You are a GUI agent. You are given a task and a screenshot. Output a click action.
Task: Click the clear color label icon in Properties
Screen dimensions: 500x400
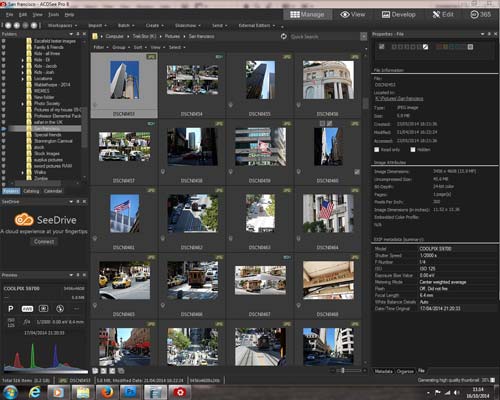(x=470, y=47)
